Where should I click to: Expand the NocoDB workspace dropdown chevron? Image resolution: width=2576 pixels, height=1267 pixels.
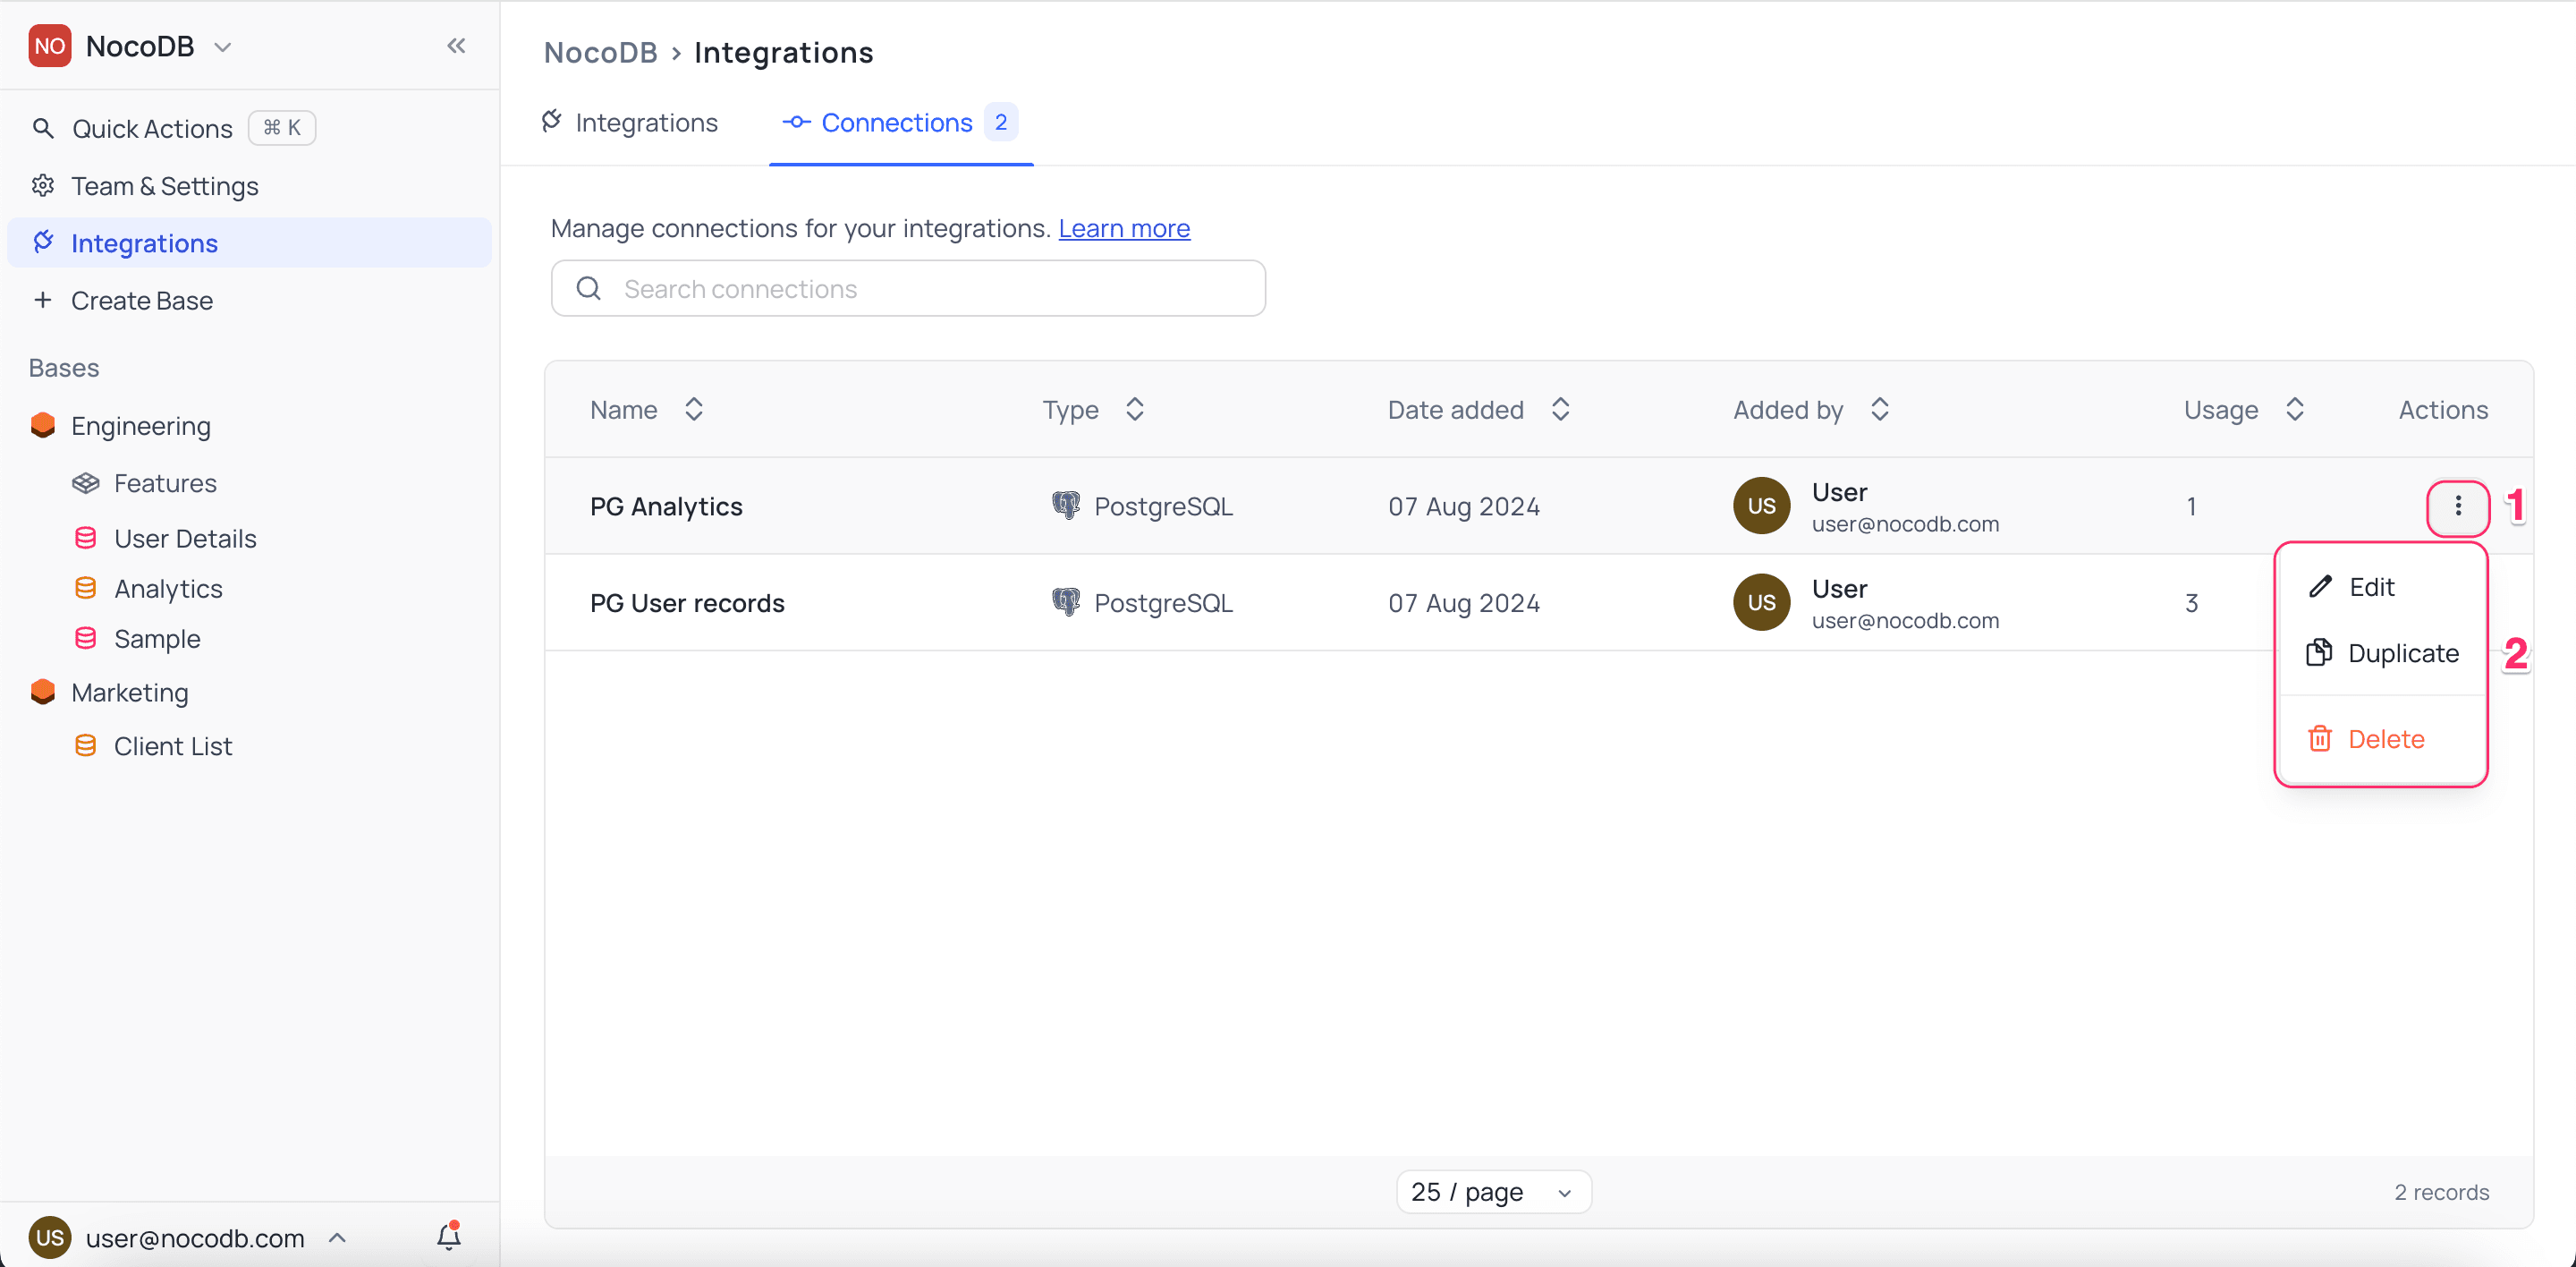coord(223,47)
